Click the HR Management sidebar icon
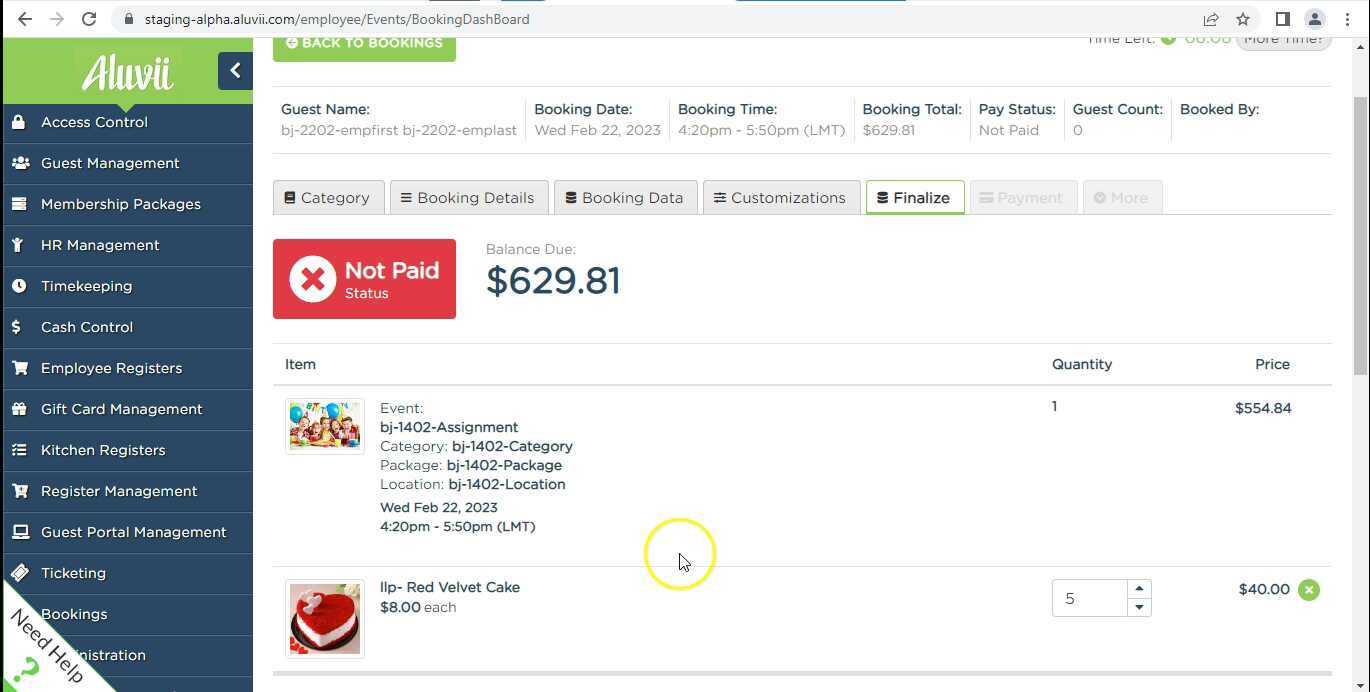The height and width of the screenshot is (692, 1370). tap(20, 245)
